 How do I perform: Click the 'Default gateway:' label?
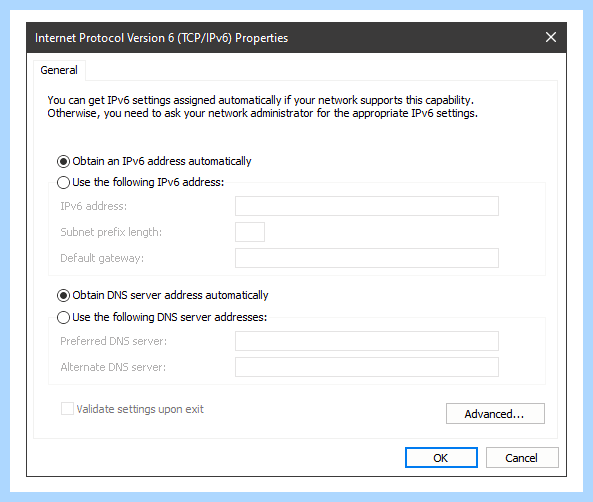[102, 258]
